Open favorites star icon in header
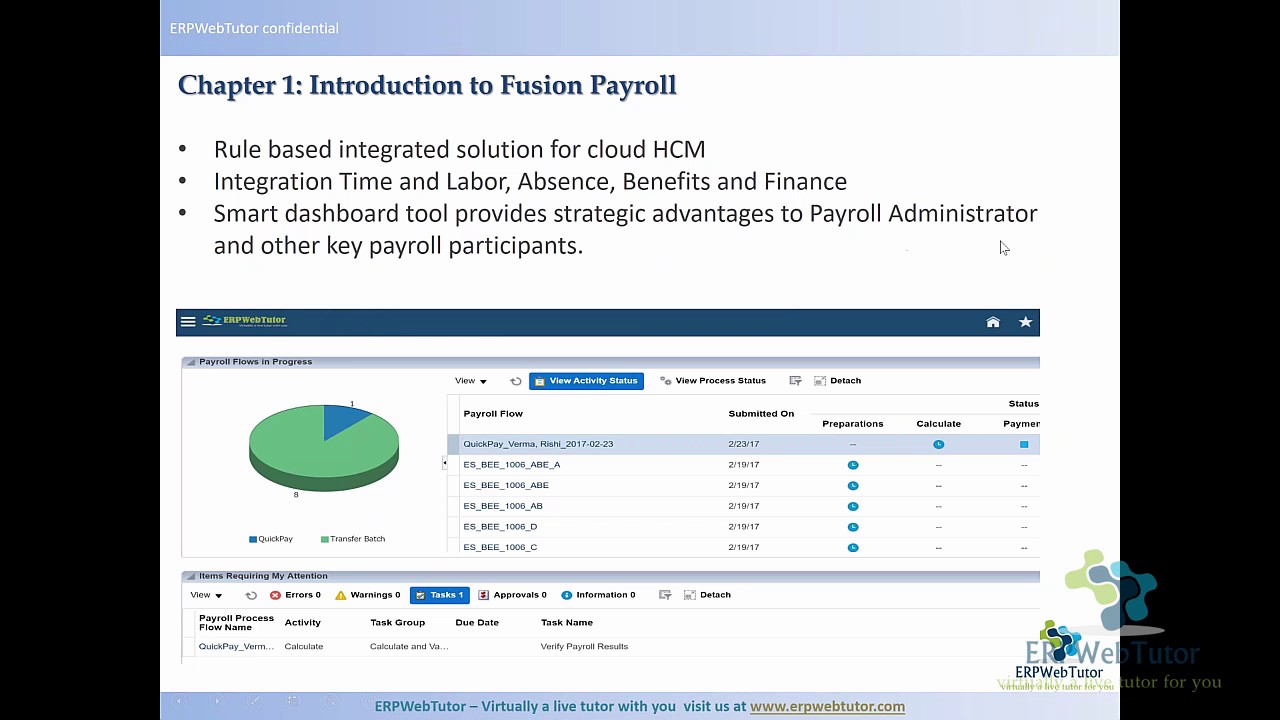Screen dimensions: 1280x720 pos(1025,322)
